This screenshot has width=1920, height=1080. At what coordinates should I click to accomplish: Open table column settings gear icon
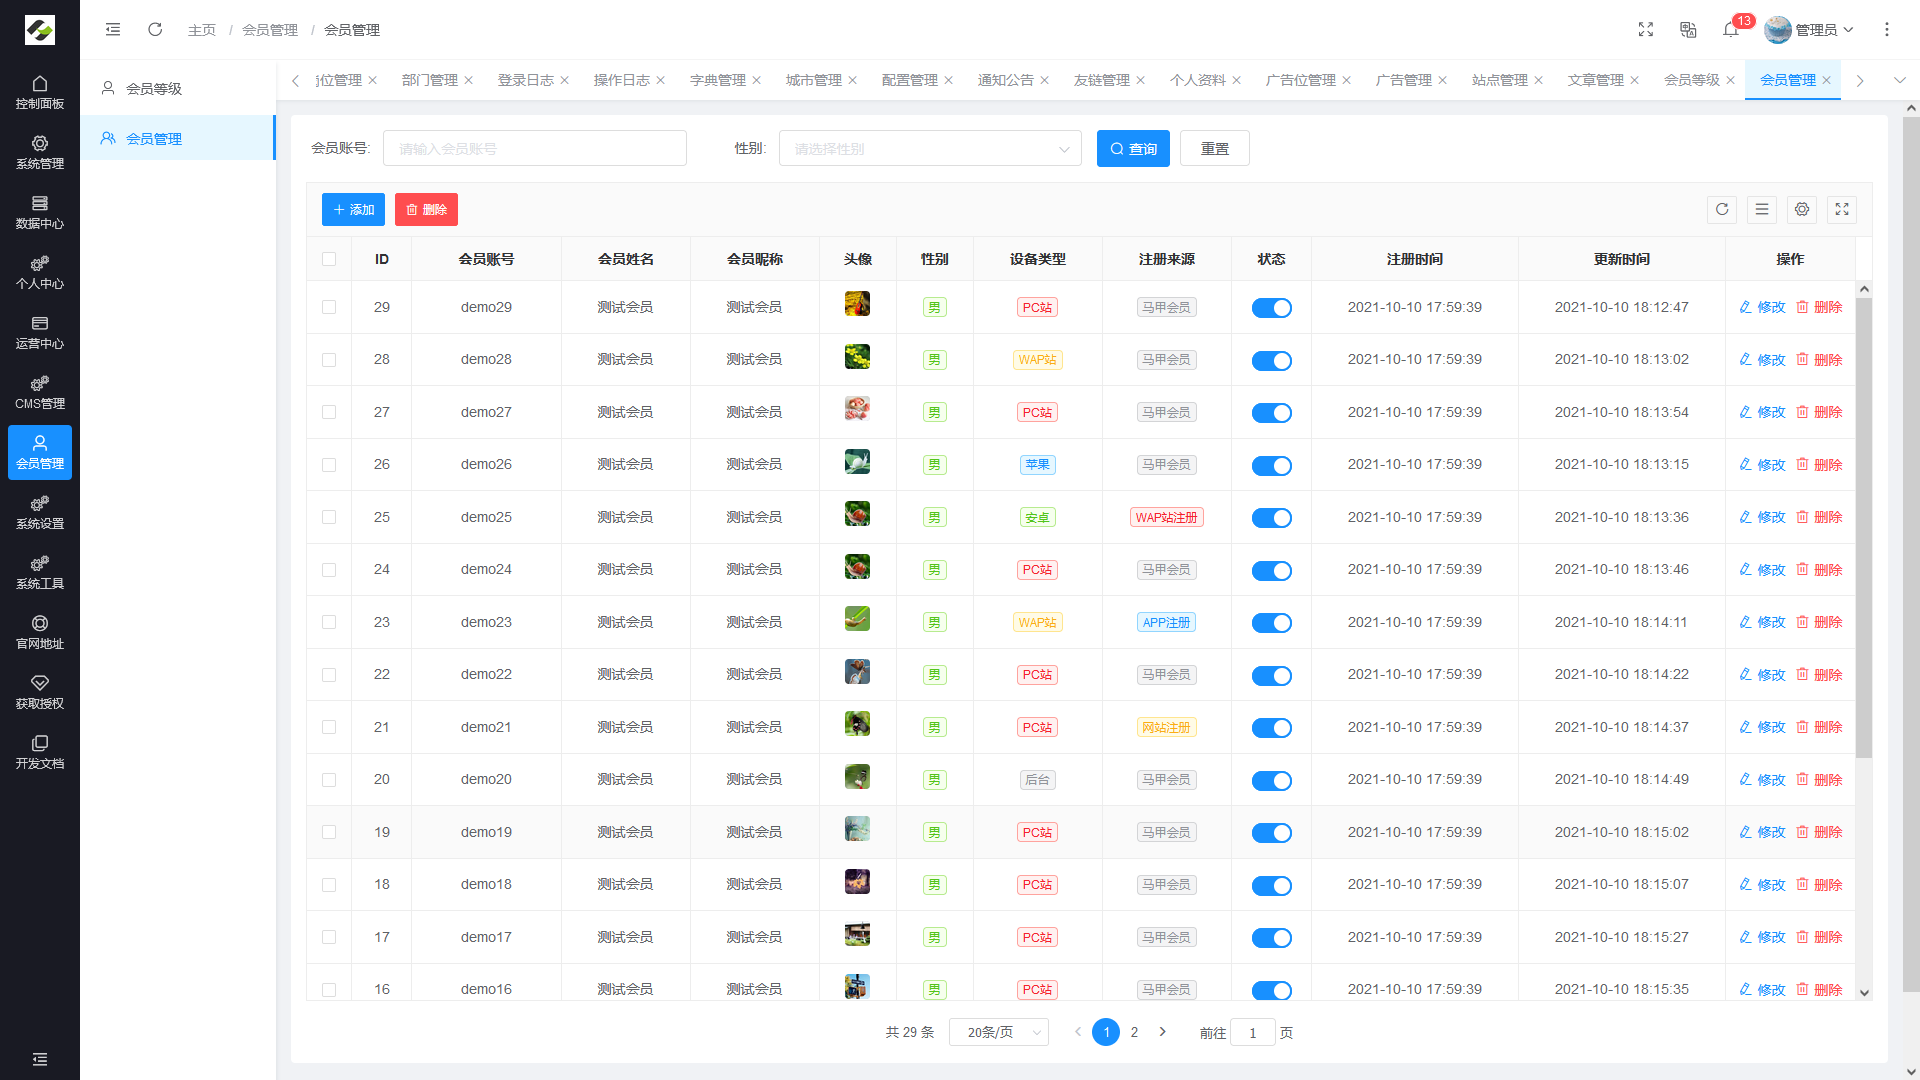1802,210
